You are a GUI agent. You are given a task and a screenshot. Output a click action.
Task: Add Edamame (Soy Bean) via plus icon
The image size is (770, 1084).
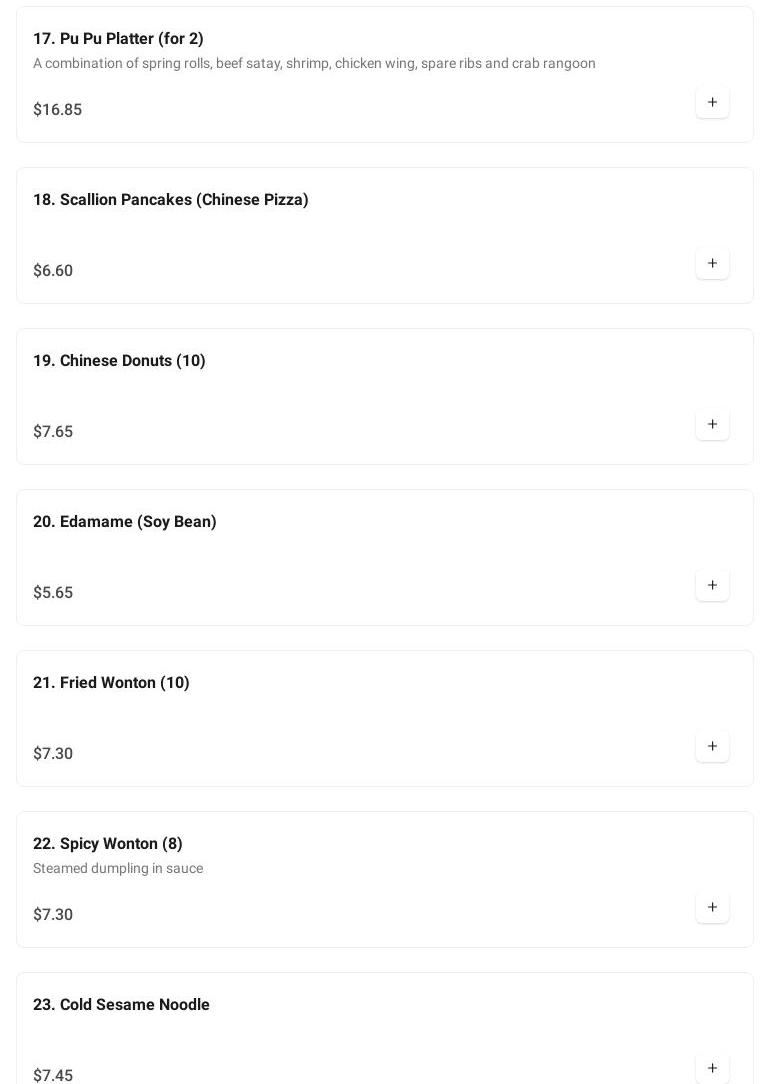712,586
